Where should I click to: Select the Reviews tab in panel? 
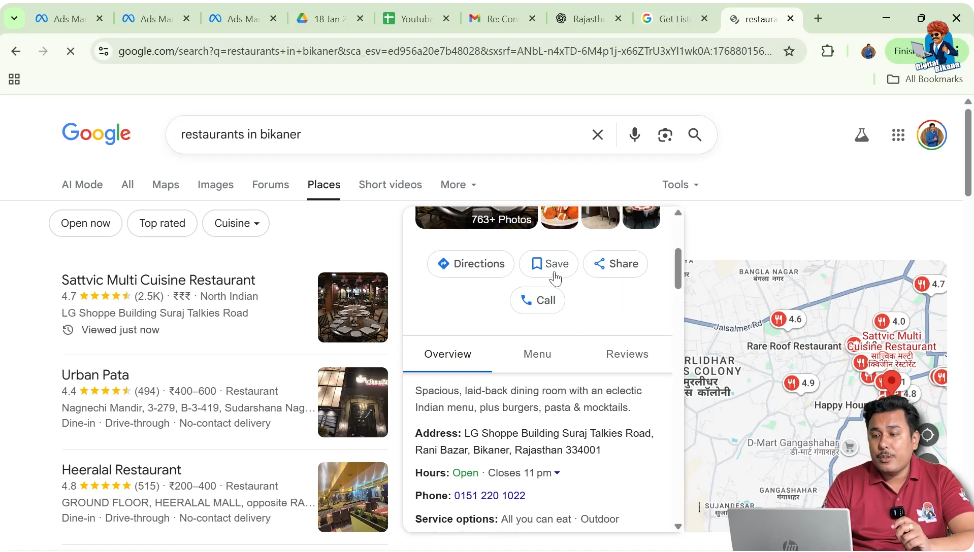[x=627, y=355]
